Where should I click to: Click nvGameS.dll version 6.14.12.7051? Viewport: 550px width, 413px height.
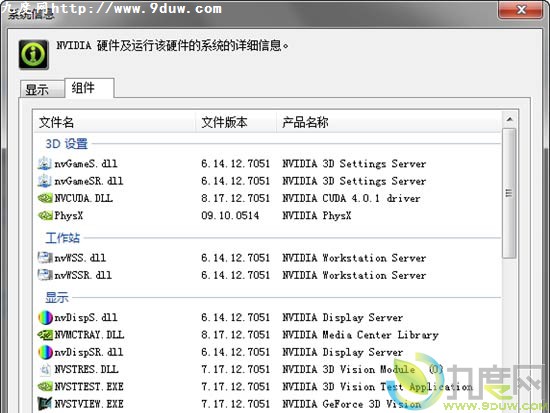point(235,164)
